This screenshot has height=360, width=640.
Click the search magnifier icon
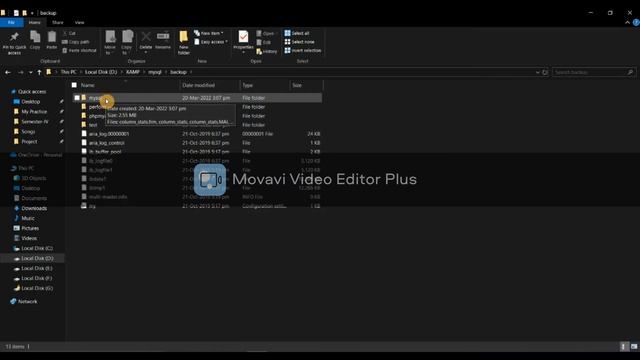(630, 72)
